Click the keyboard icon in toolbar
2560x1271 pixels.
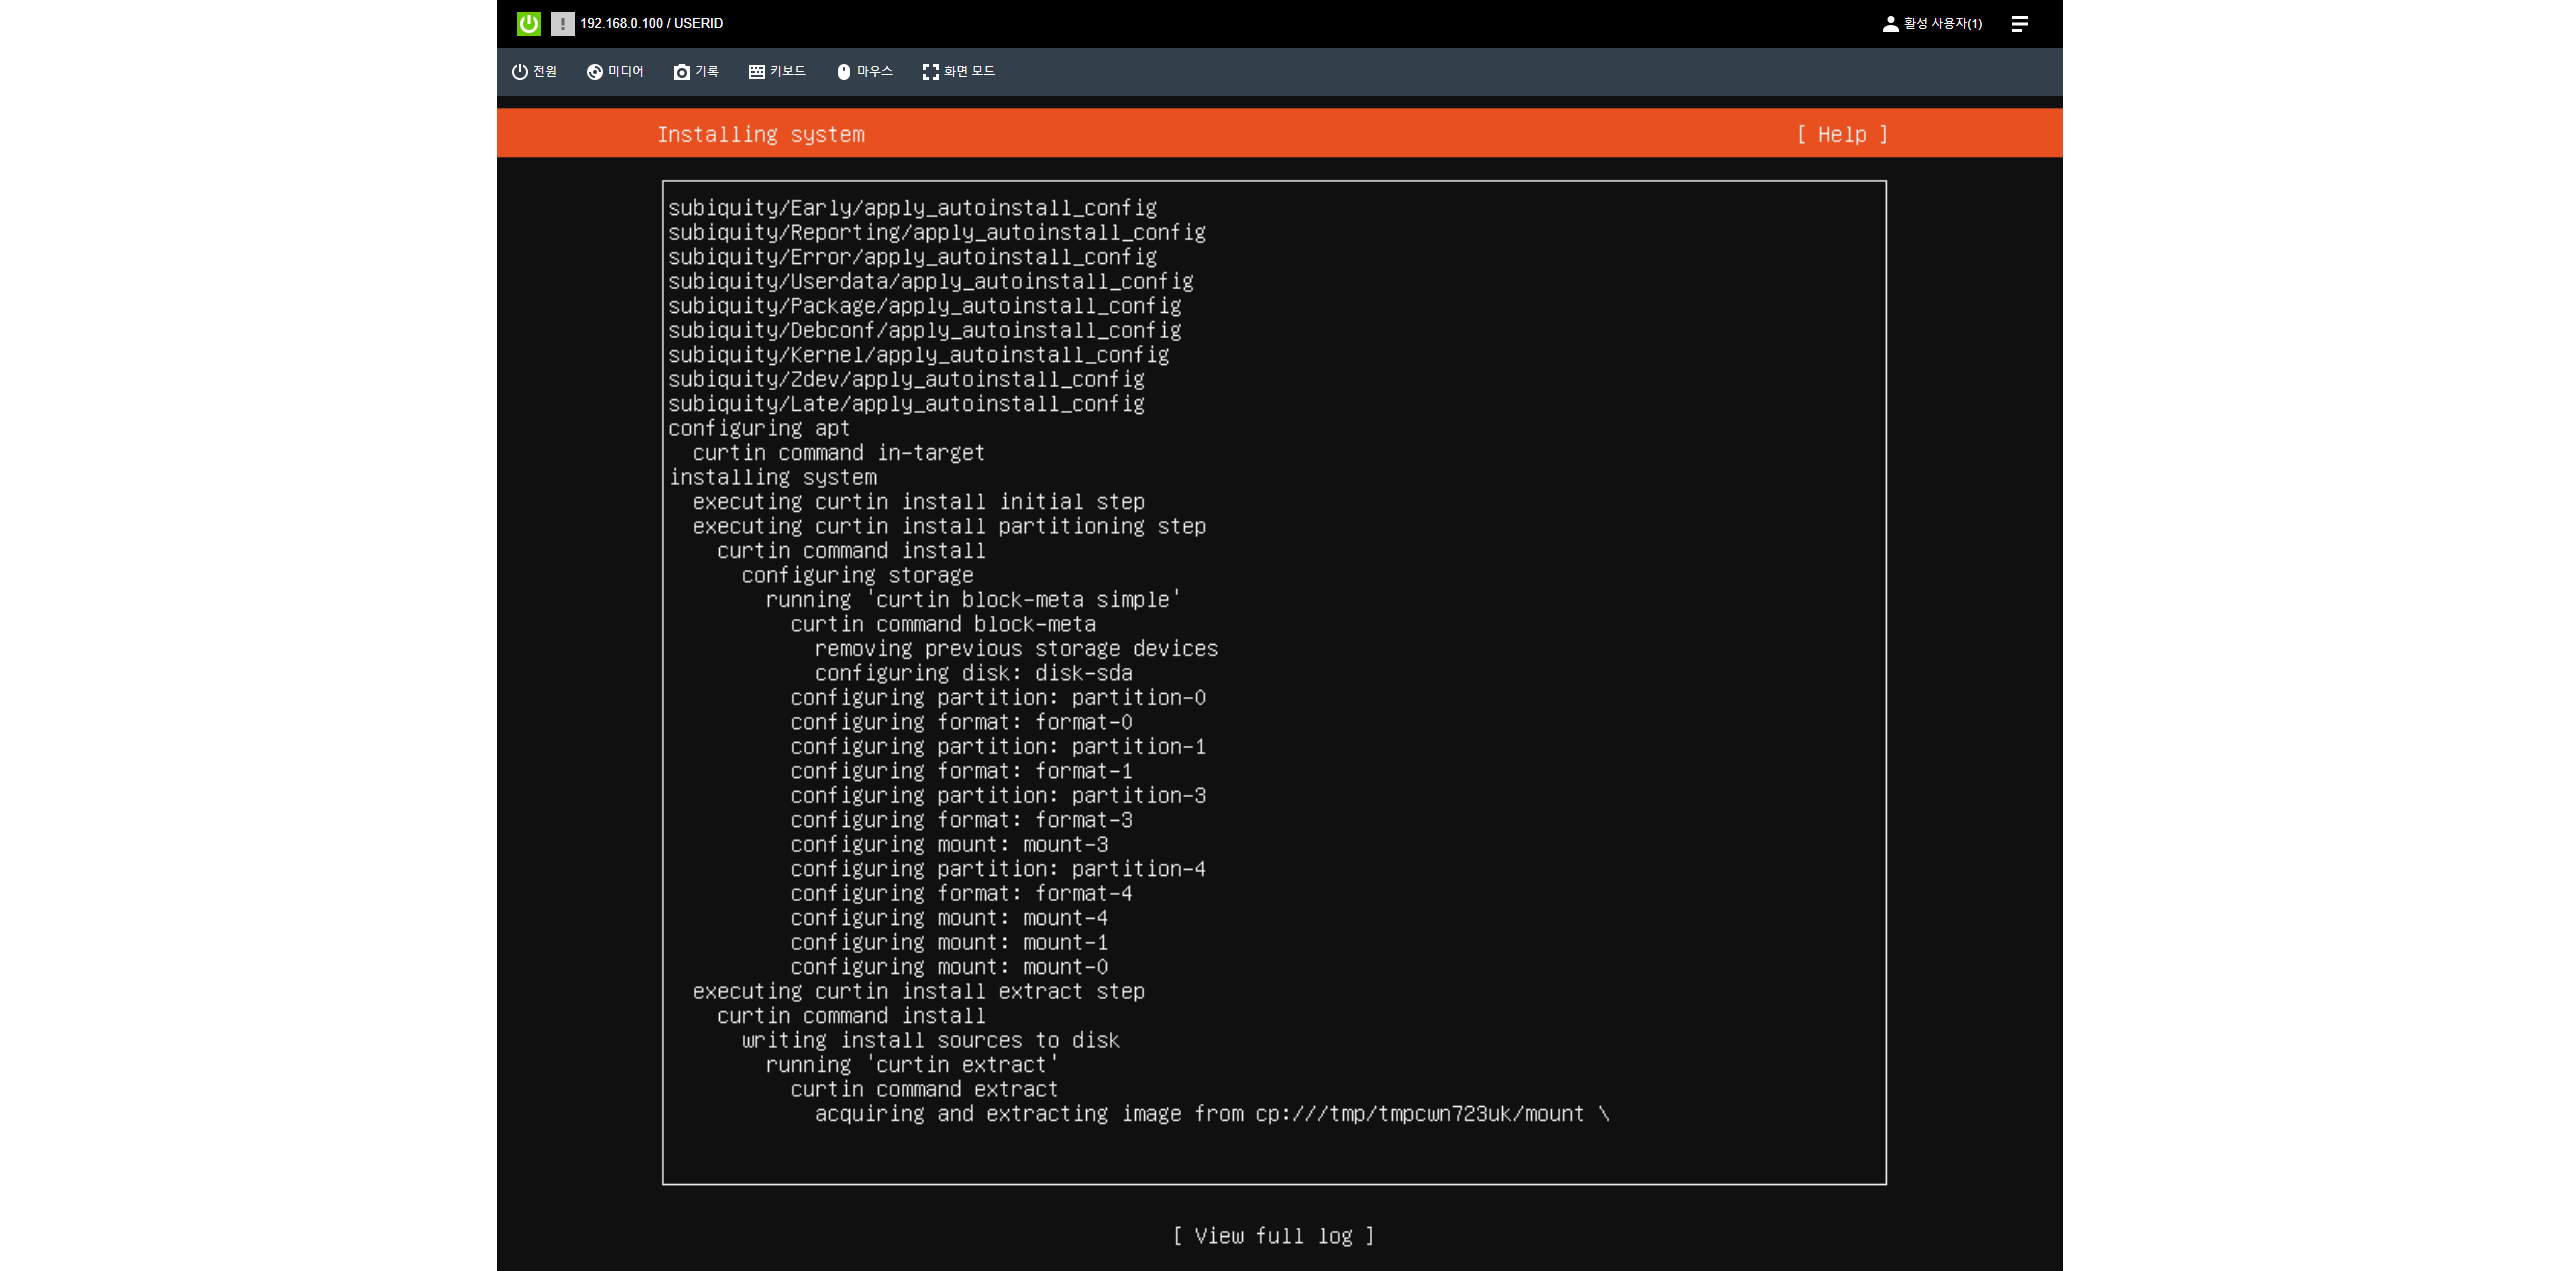(x=756, y=72)
